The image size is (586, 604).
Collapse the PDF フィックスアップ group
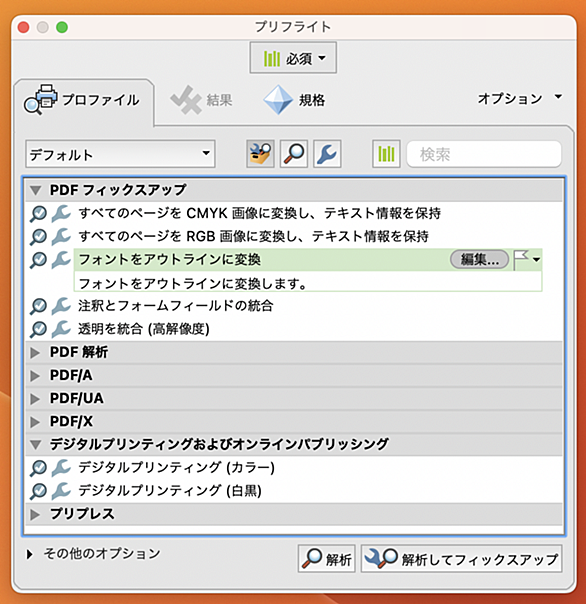pos(36,190)
